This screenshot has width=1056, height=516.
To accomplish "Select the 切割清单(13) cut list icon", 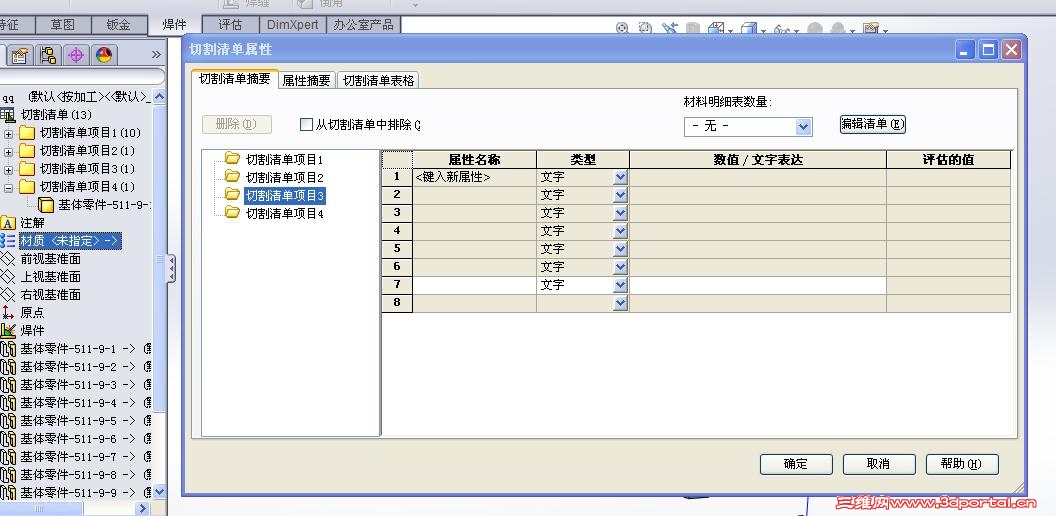I will (7, 115).
